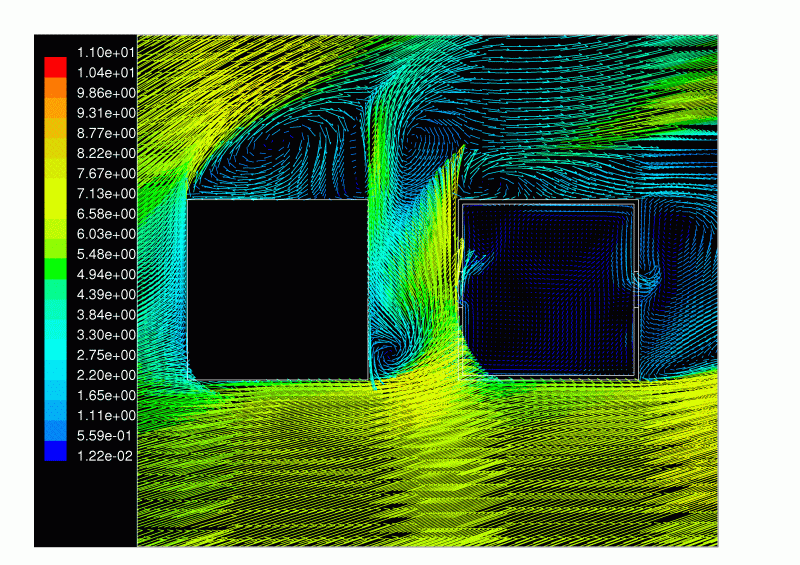This screenshot has width=800, height=565.
Task: Click the 6.58e+00 legend value
Action: coord(106,214)
